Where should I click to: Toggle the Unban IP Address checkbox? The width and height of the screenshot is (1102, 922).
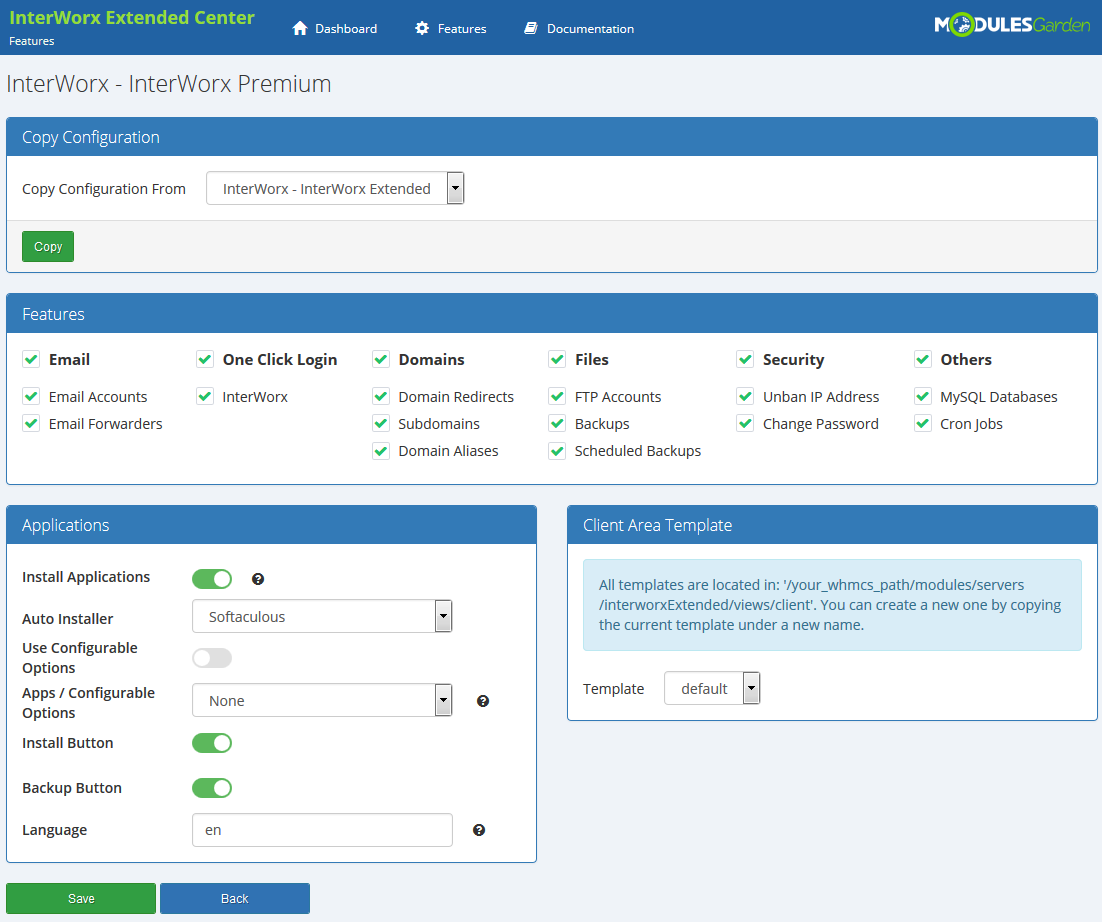tap(746, 396)
